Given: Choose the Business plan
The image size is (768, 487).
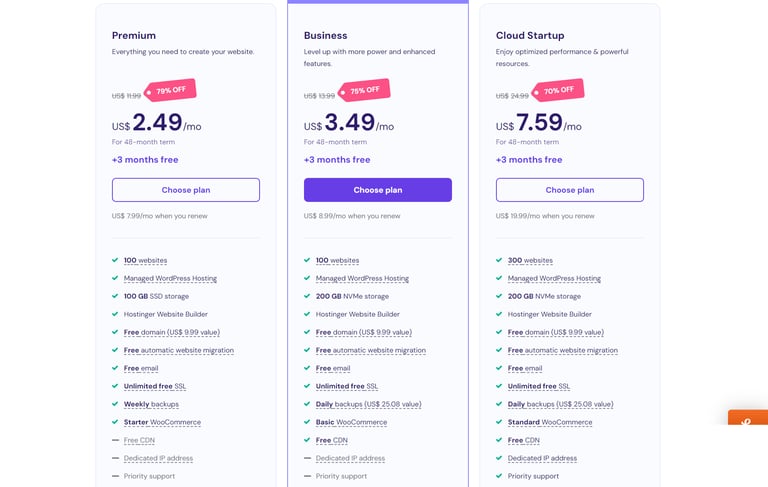Looking at the screenshot, I should [377, 190].
